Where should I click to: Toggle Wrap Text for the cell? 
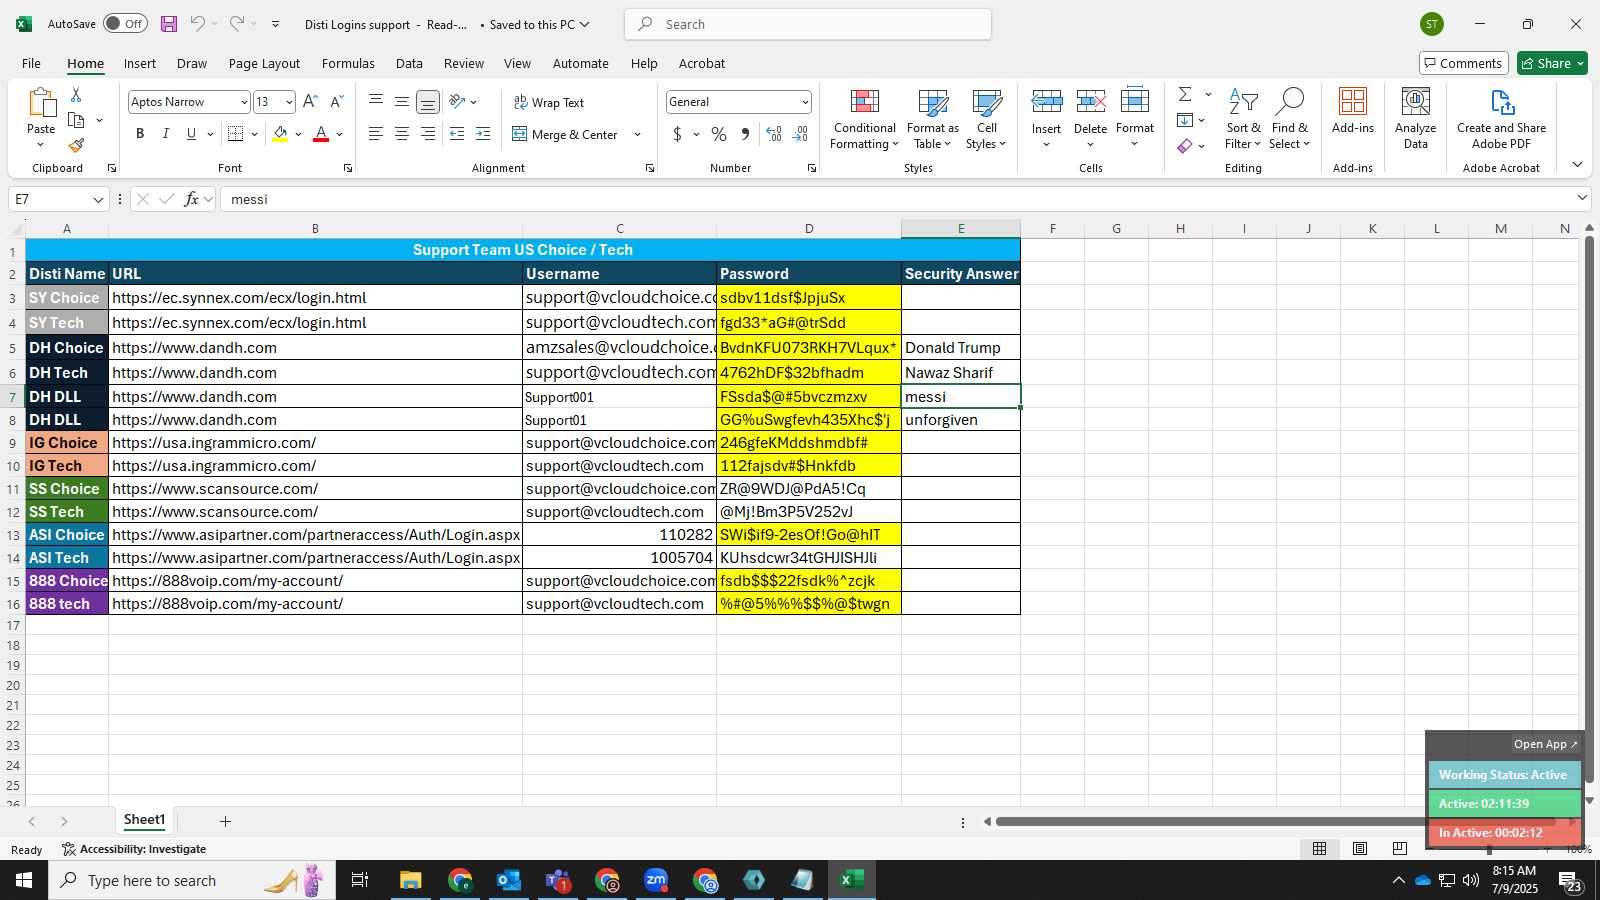549,102
